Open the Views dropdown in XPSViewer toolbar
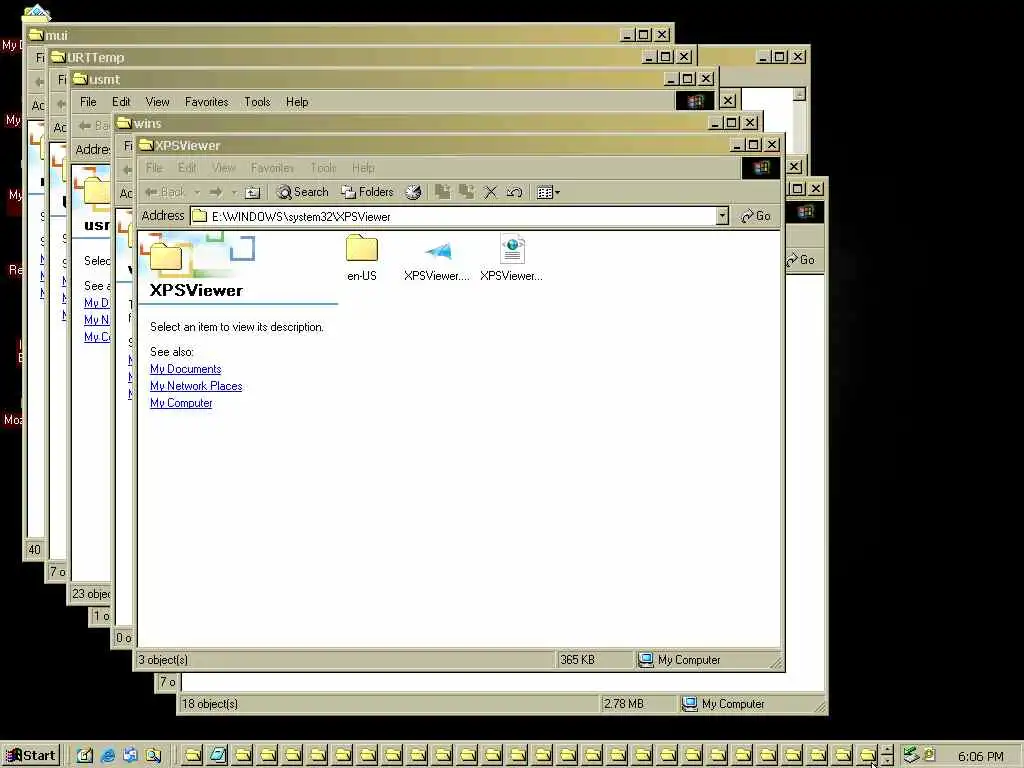 pos(548,192)
